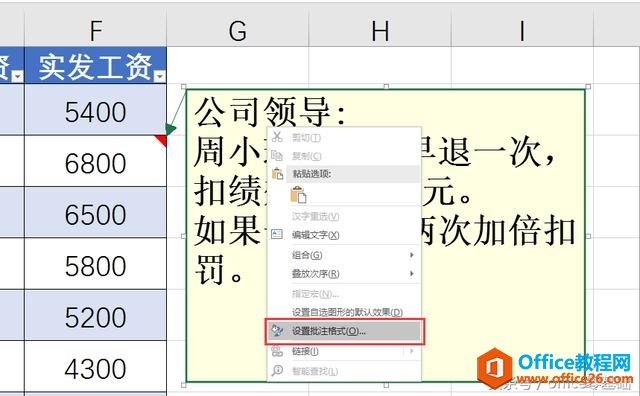Image resolution: width=640 pixels, height=396 pixels.
Task: Click cell with value 6800
Action: 96,161
